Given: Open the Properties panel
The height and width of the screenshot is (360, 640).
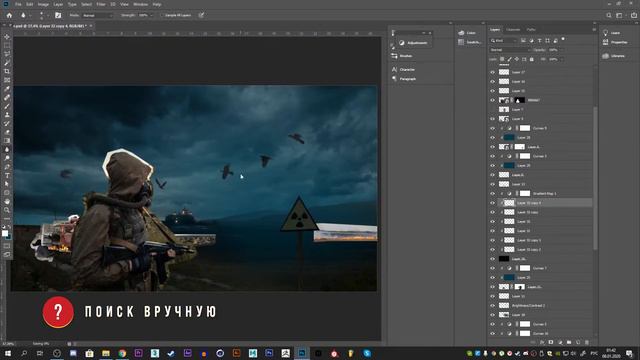Looking at the screenshot, I should point(615,42).
